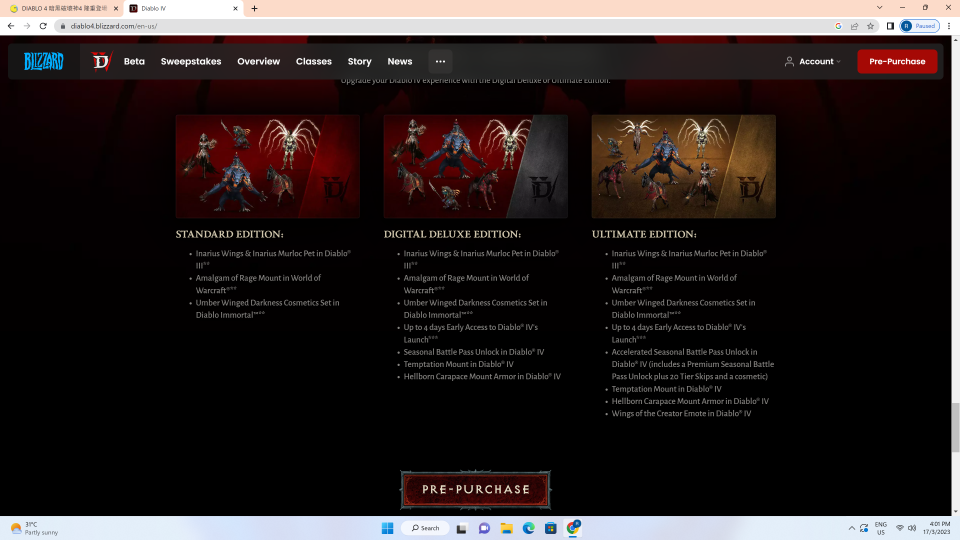Click the DIGITAL DELUXE EDITION heading
The height and width of the screenshot is (540, 960).
point(452,234)
